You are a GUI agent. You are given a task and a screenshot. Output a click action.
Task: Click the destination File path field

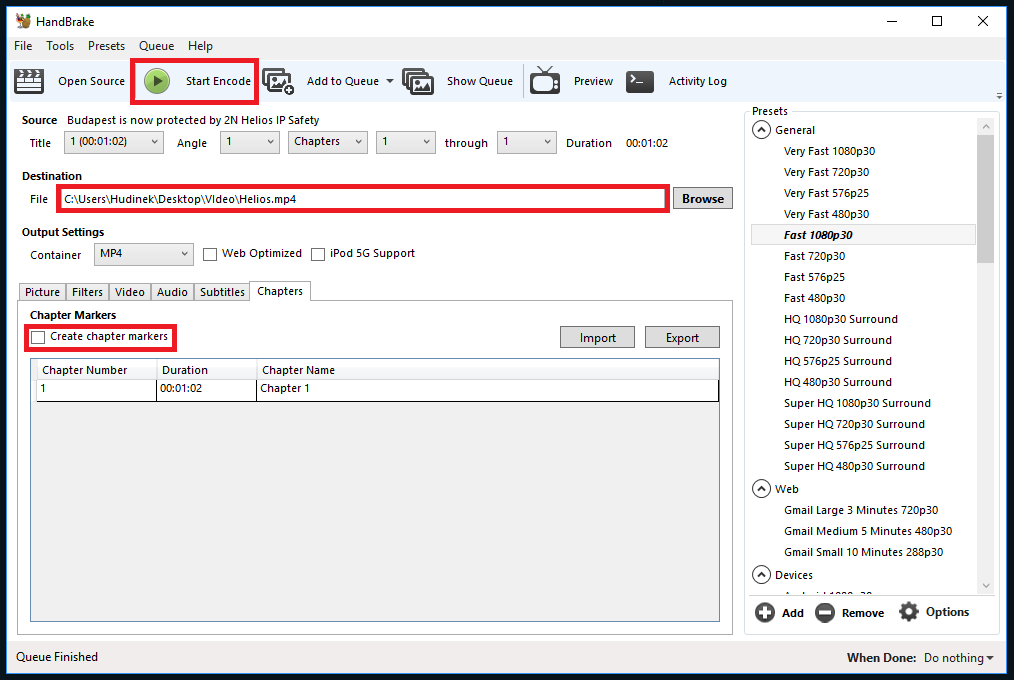(362, 199)
